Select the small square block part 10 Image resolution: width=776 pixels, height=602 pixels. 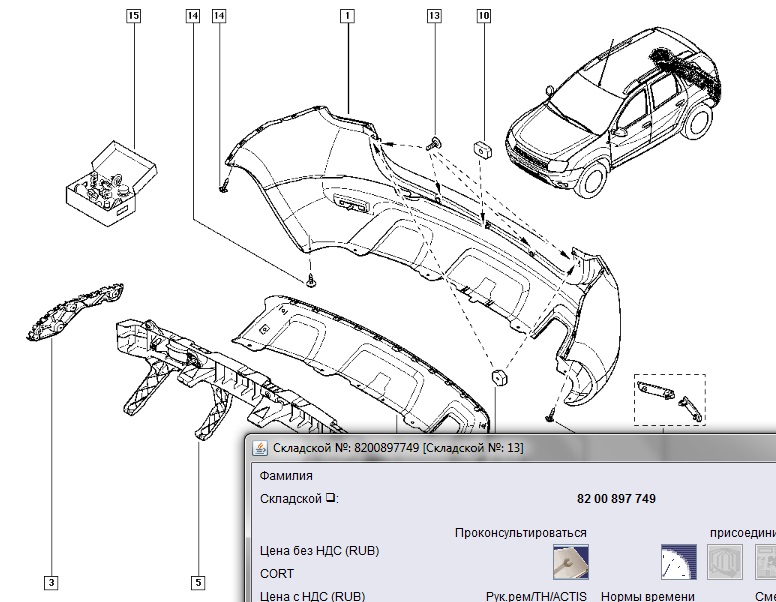click(482, 149)
